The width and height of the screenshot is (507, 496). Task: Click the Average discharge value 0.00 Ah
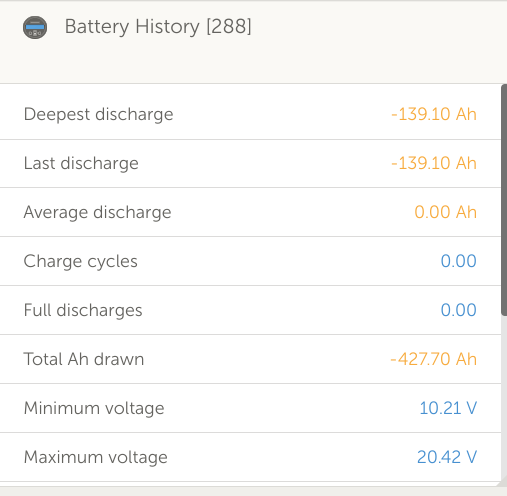(x=445, y=212)
